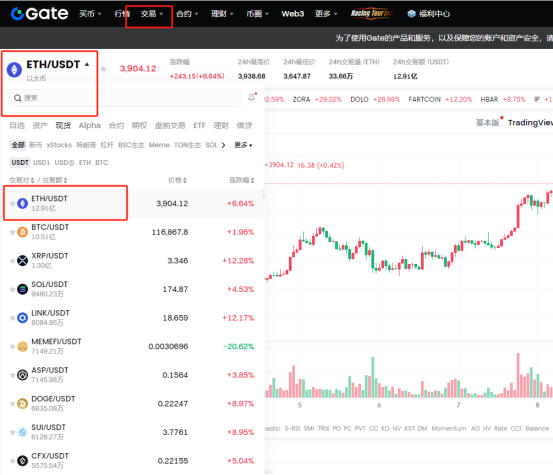This screenshot has height=475, width=553.
Task: Open the 理财 dropdown in the top navigation bar
Action: [x=223, y=14]
